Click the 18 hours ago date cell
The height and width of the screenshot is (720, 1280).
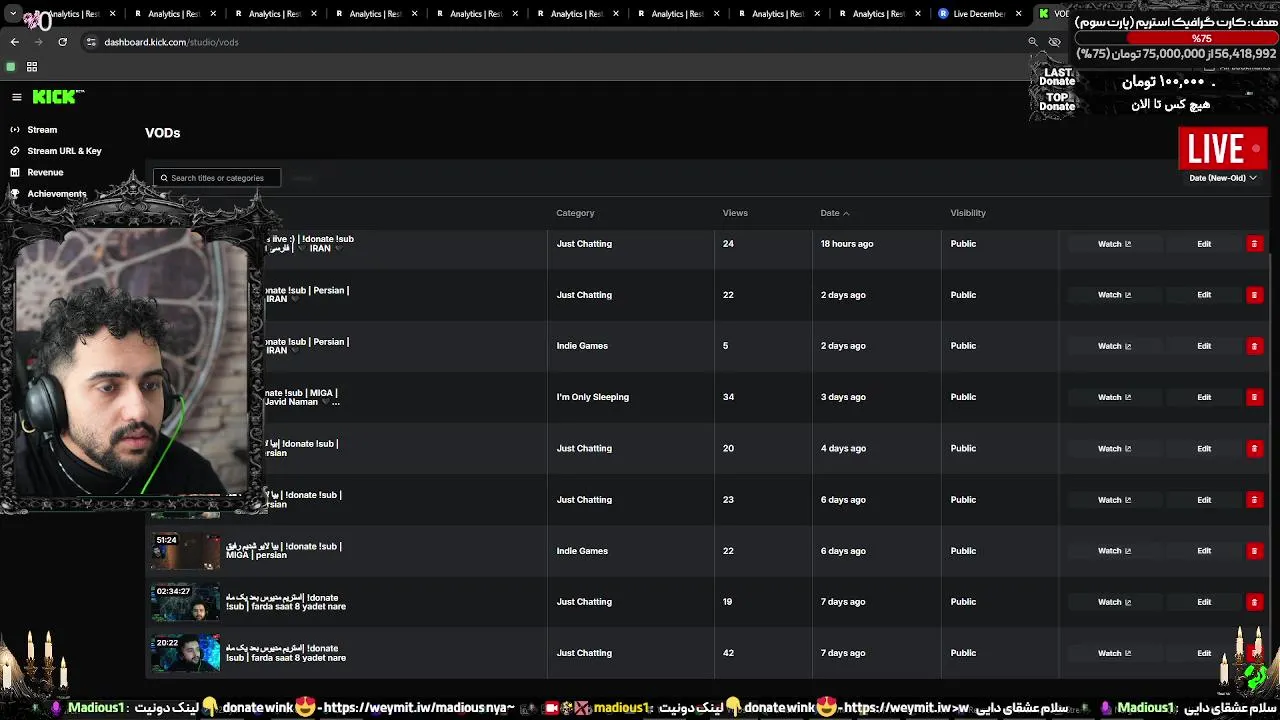pos(847,244)
